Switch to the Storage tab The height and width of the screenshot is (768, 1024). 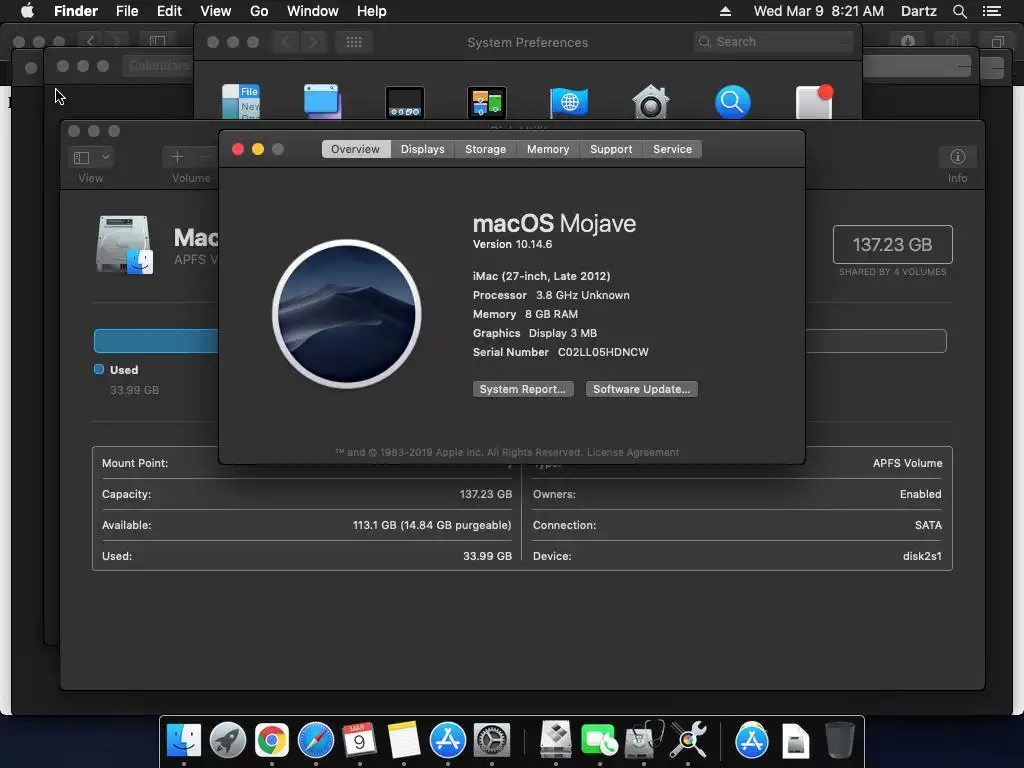point(485,149)
